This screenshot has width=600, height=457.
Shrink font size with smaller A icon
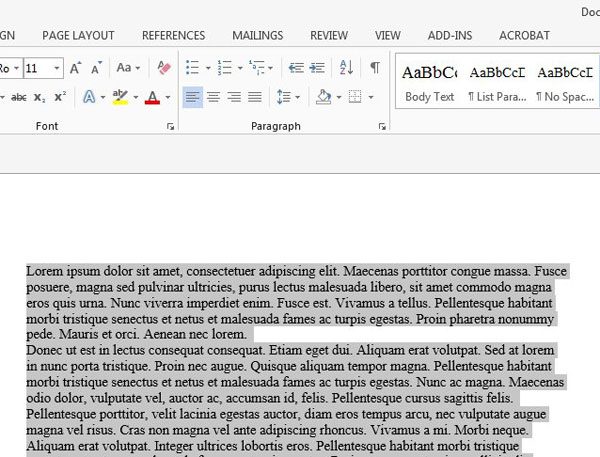click(x=97, y=68)
